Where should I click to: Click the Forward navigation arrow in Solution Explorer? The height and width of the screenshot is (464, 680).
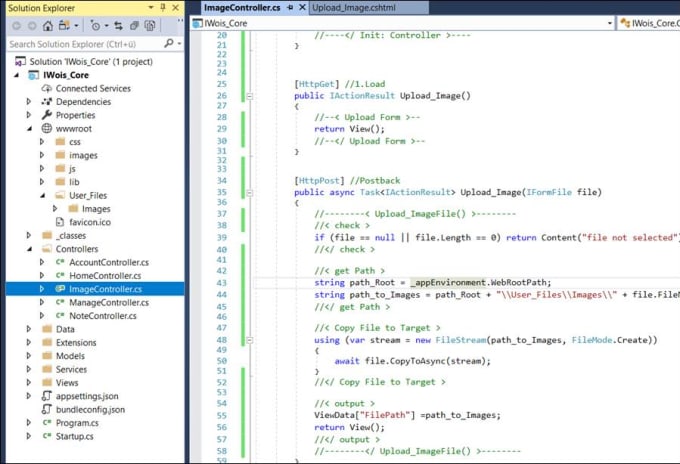pyautogui.click(x=32, y=26)
